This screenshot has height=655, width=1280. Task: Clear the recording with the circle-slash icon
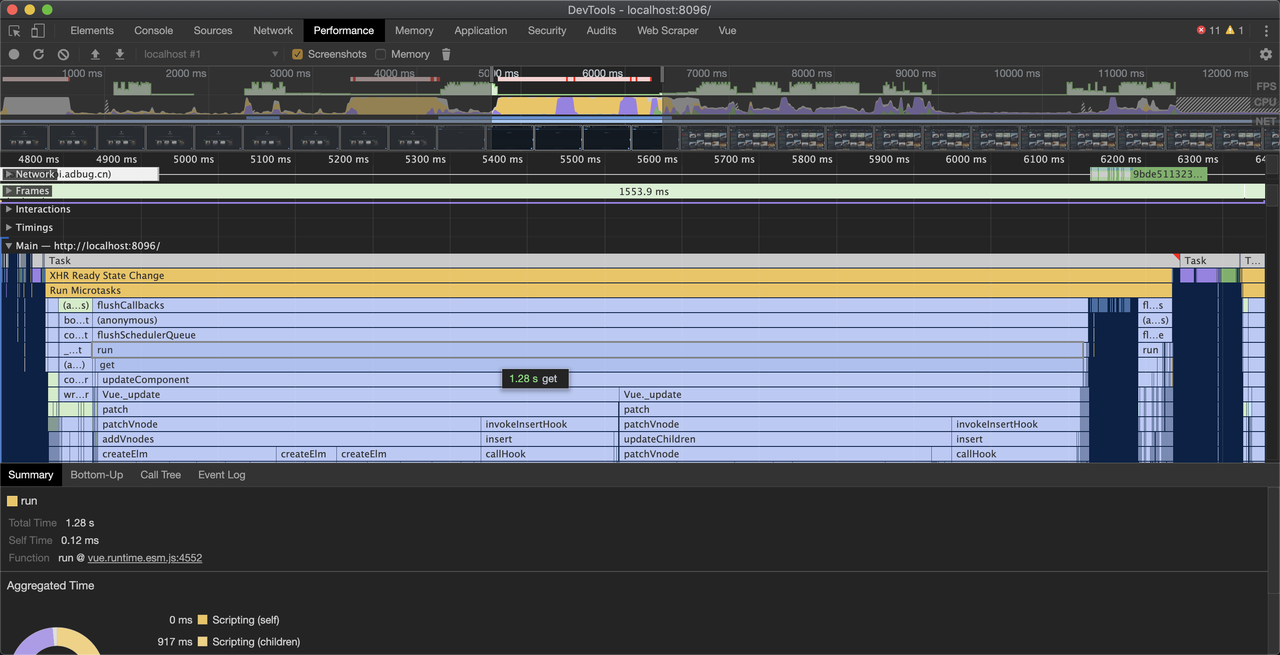pos(63,54)
